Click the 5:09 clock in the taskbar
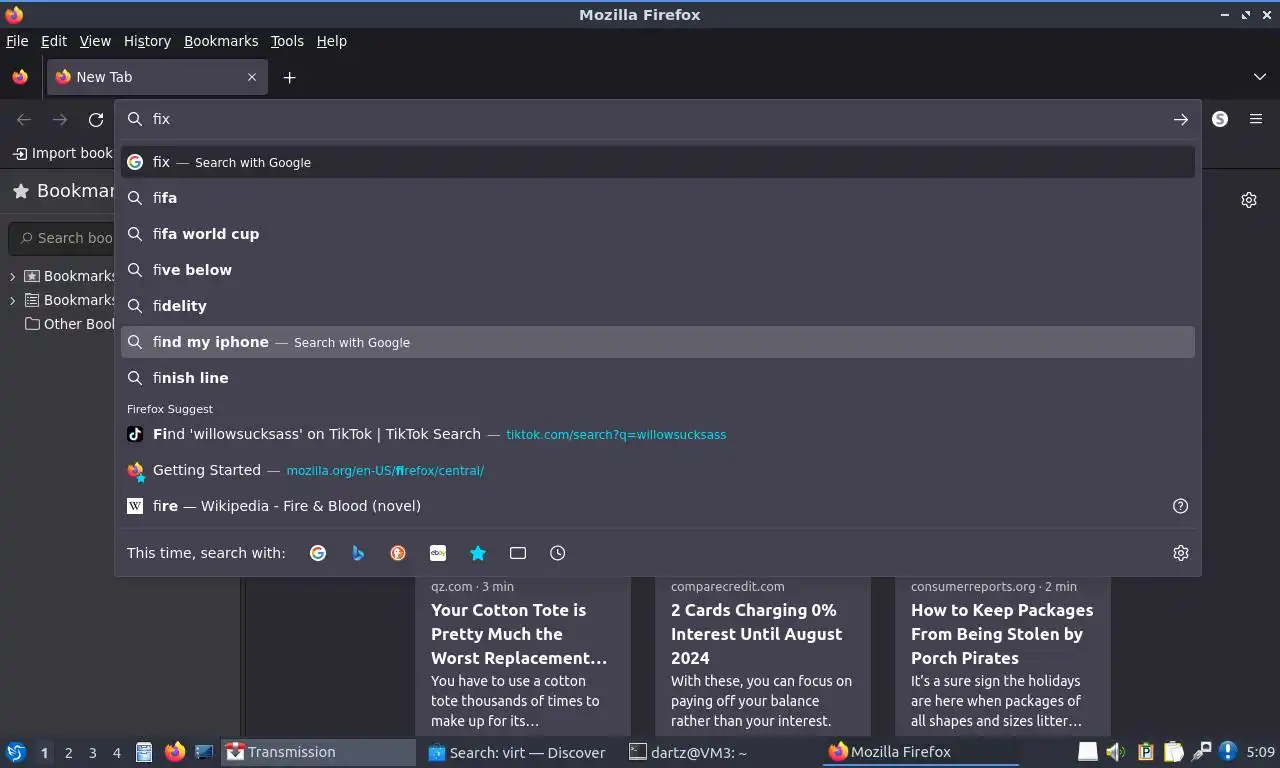The image size is (1280, 768). click(x=1260, y=752)
